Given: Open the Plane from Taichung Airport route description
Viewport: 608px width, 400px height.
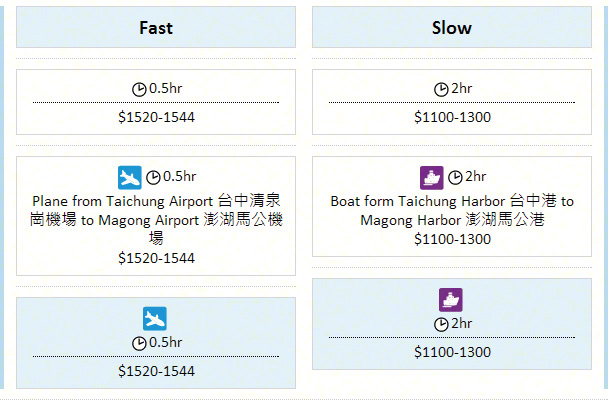Looking at the screenshot, I should [156, 219].
